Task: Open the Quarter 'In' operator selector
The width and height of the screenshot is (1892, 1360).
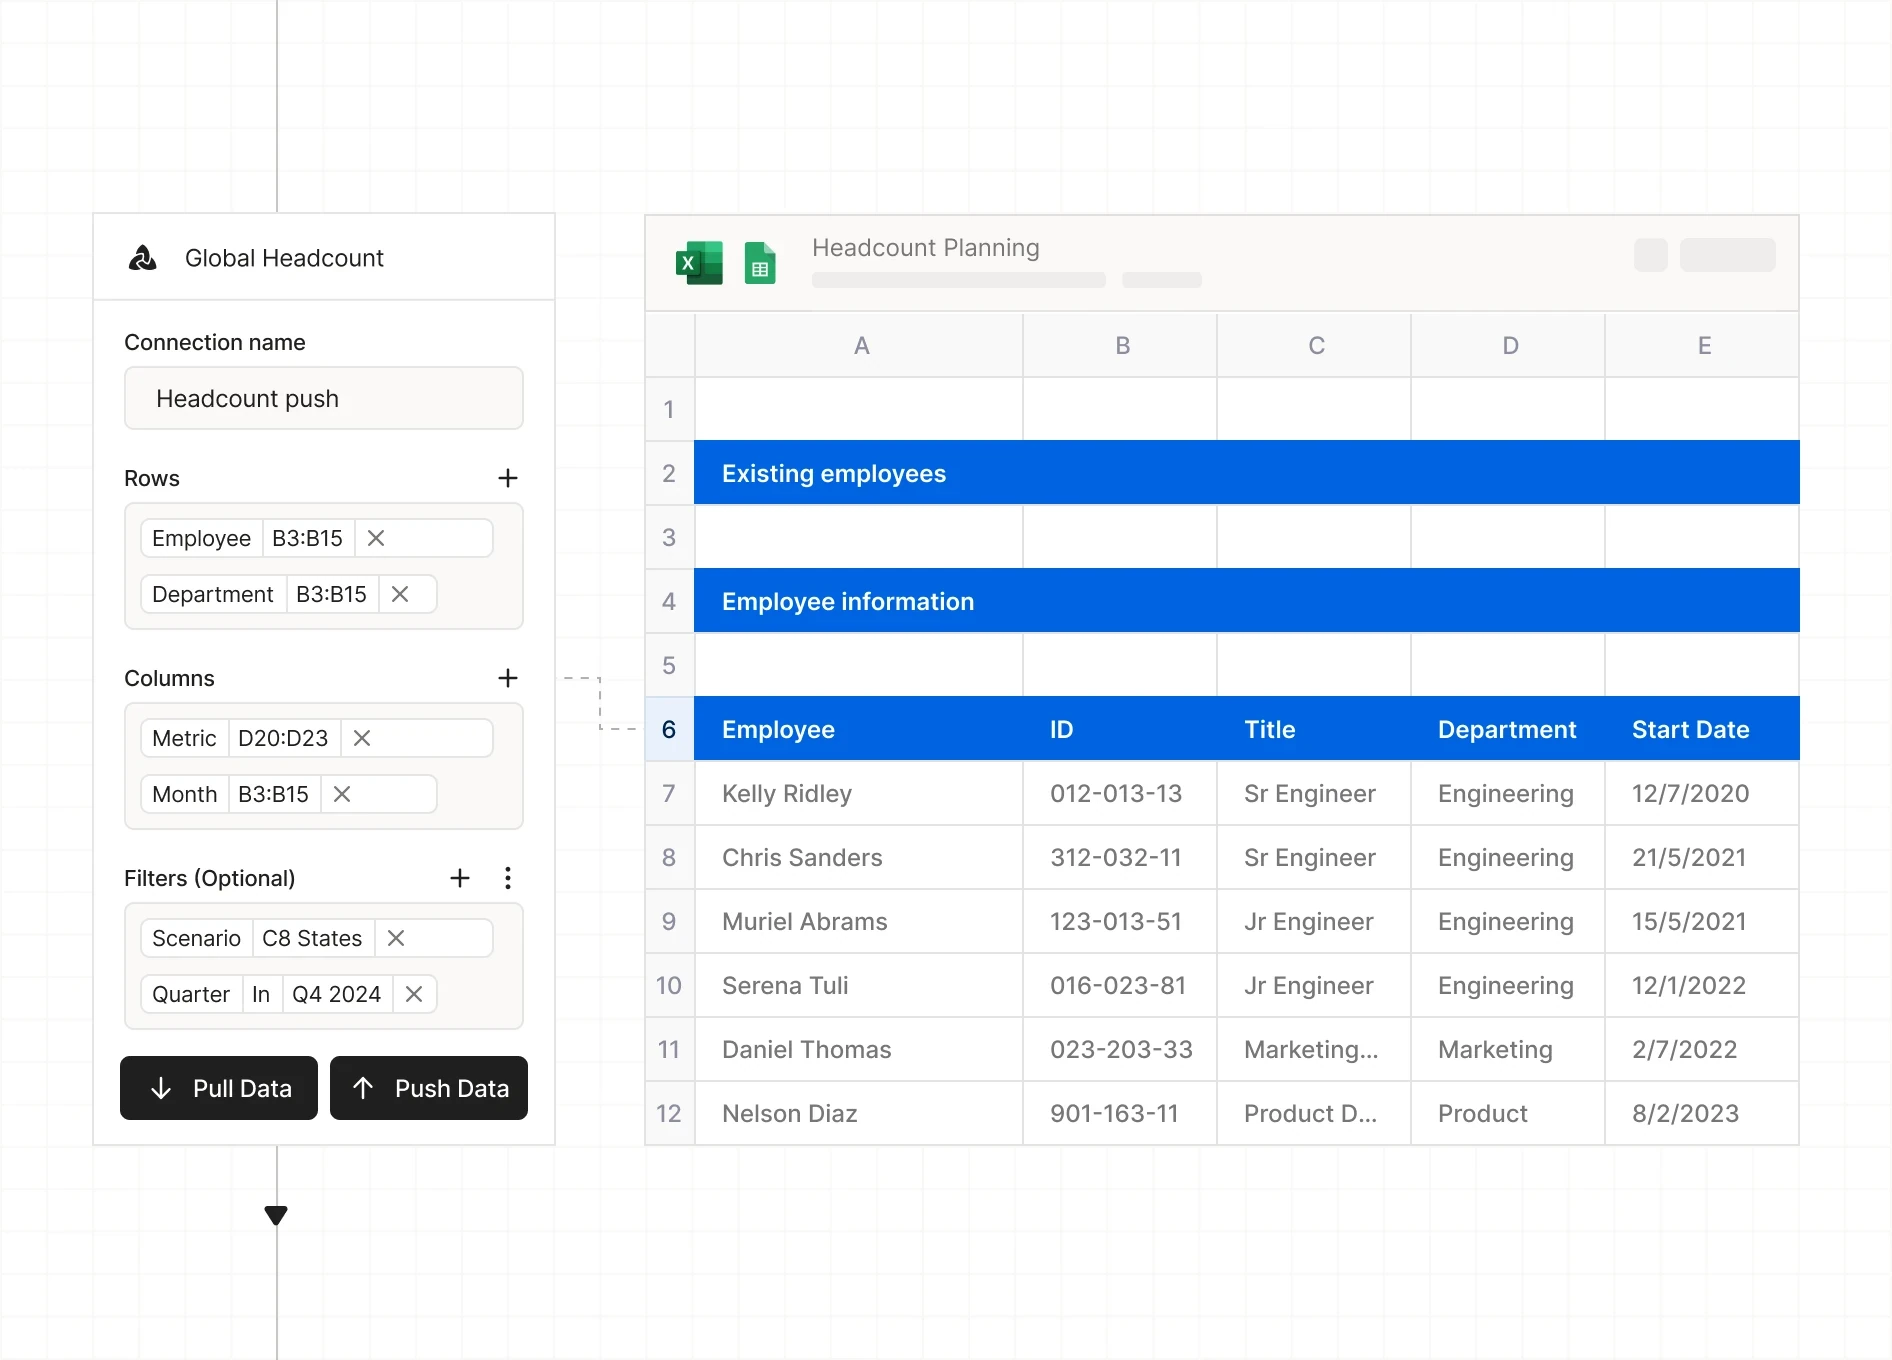Action: [261, 994]
